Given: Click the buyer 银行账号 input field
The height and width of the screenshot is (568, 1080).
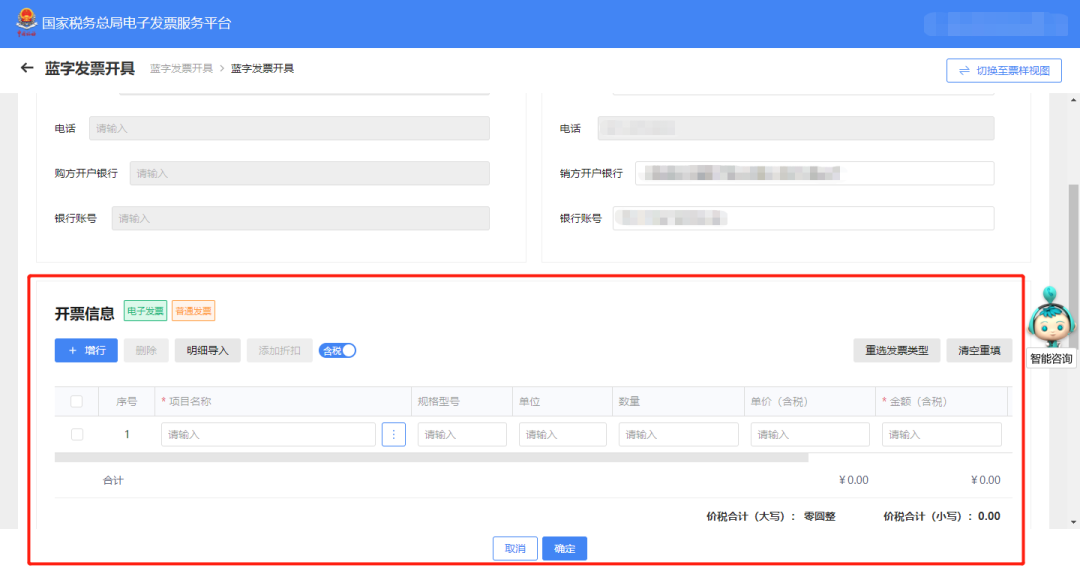Looking at the screenshot, I should point(301,218).
